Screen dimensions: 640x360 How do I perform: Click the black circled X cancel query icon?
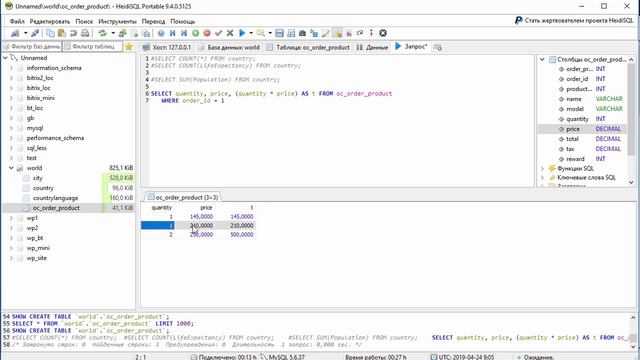coord(383,33)
